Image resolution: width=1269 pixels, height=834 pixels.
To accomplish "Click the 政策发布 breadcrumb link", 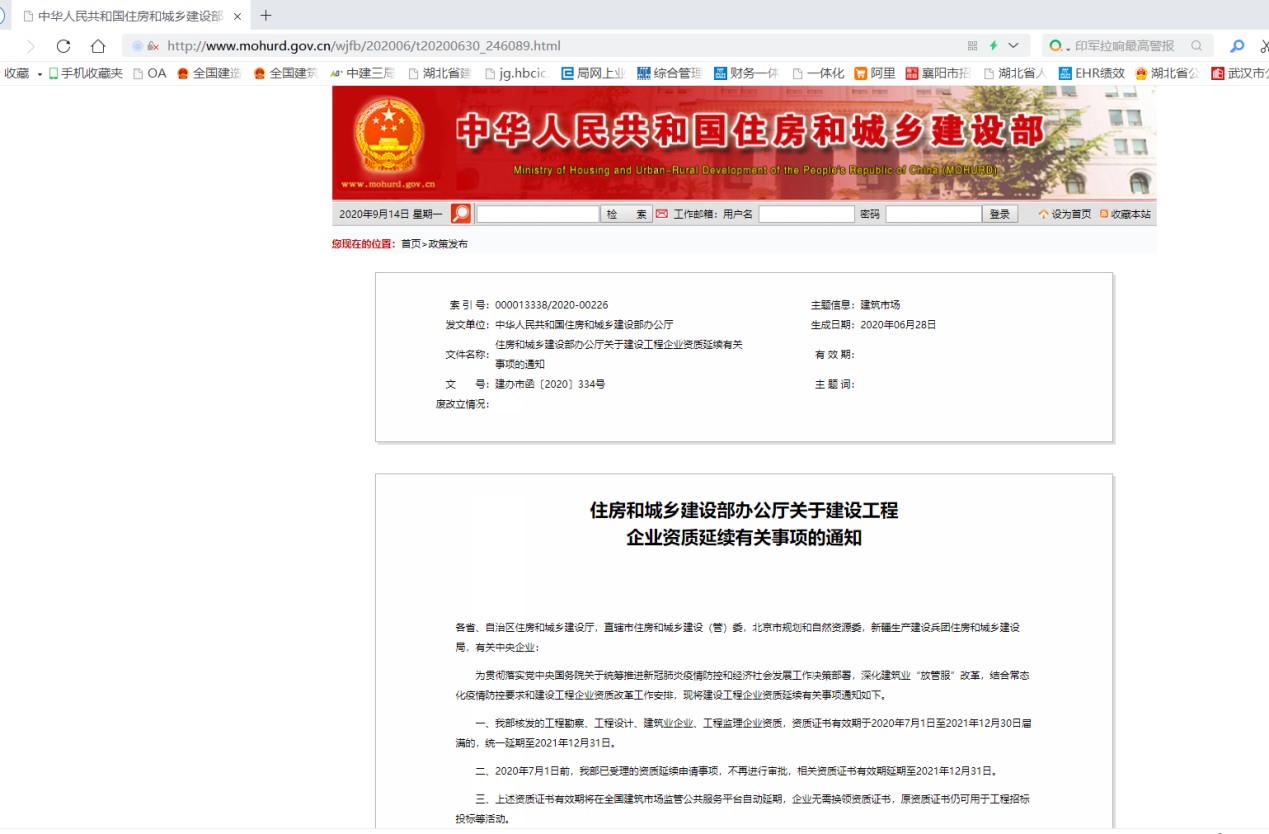I will [448, 244].
